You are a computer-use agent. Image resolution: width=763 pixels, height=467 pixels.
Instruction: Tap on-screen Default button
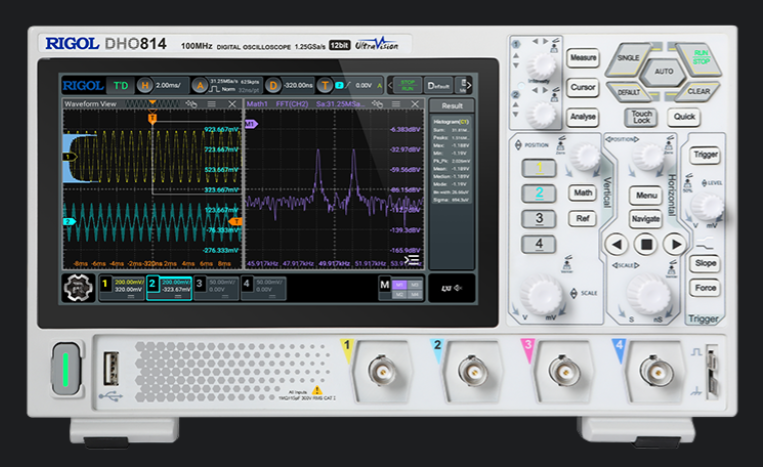tap(438, 86)
